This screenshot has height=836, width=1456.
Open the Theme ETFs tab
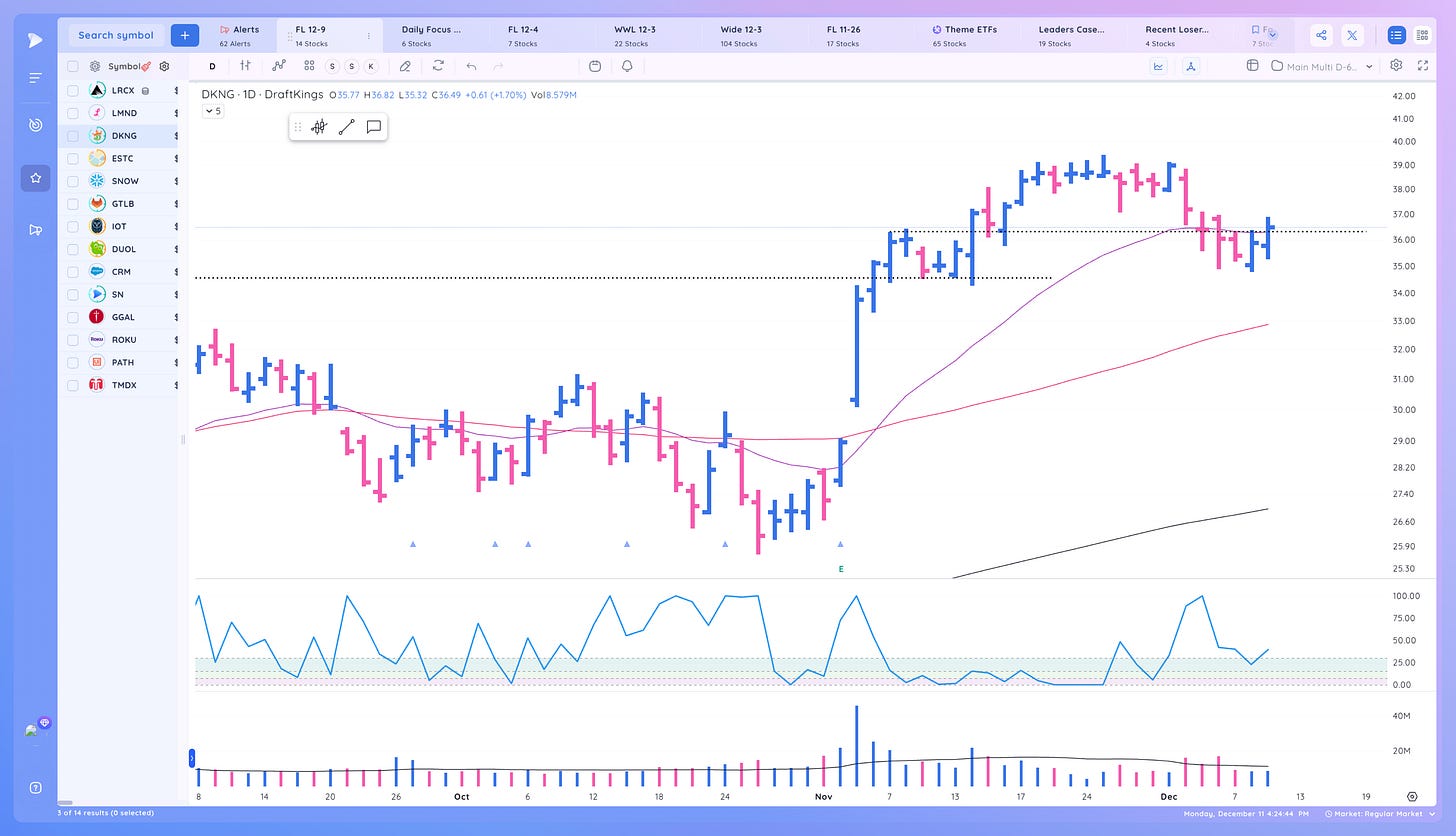coord(968,36)
